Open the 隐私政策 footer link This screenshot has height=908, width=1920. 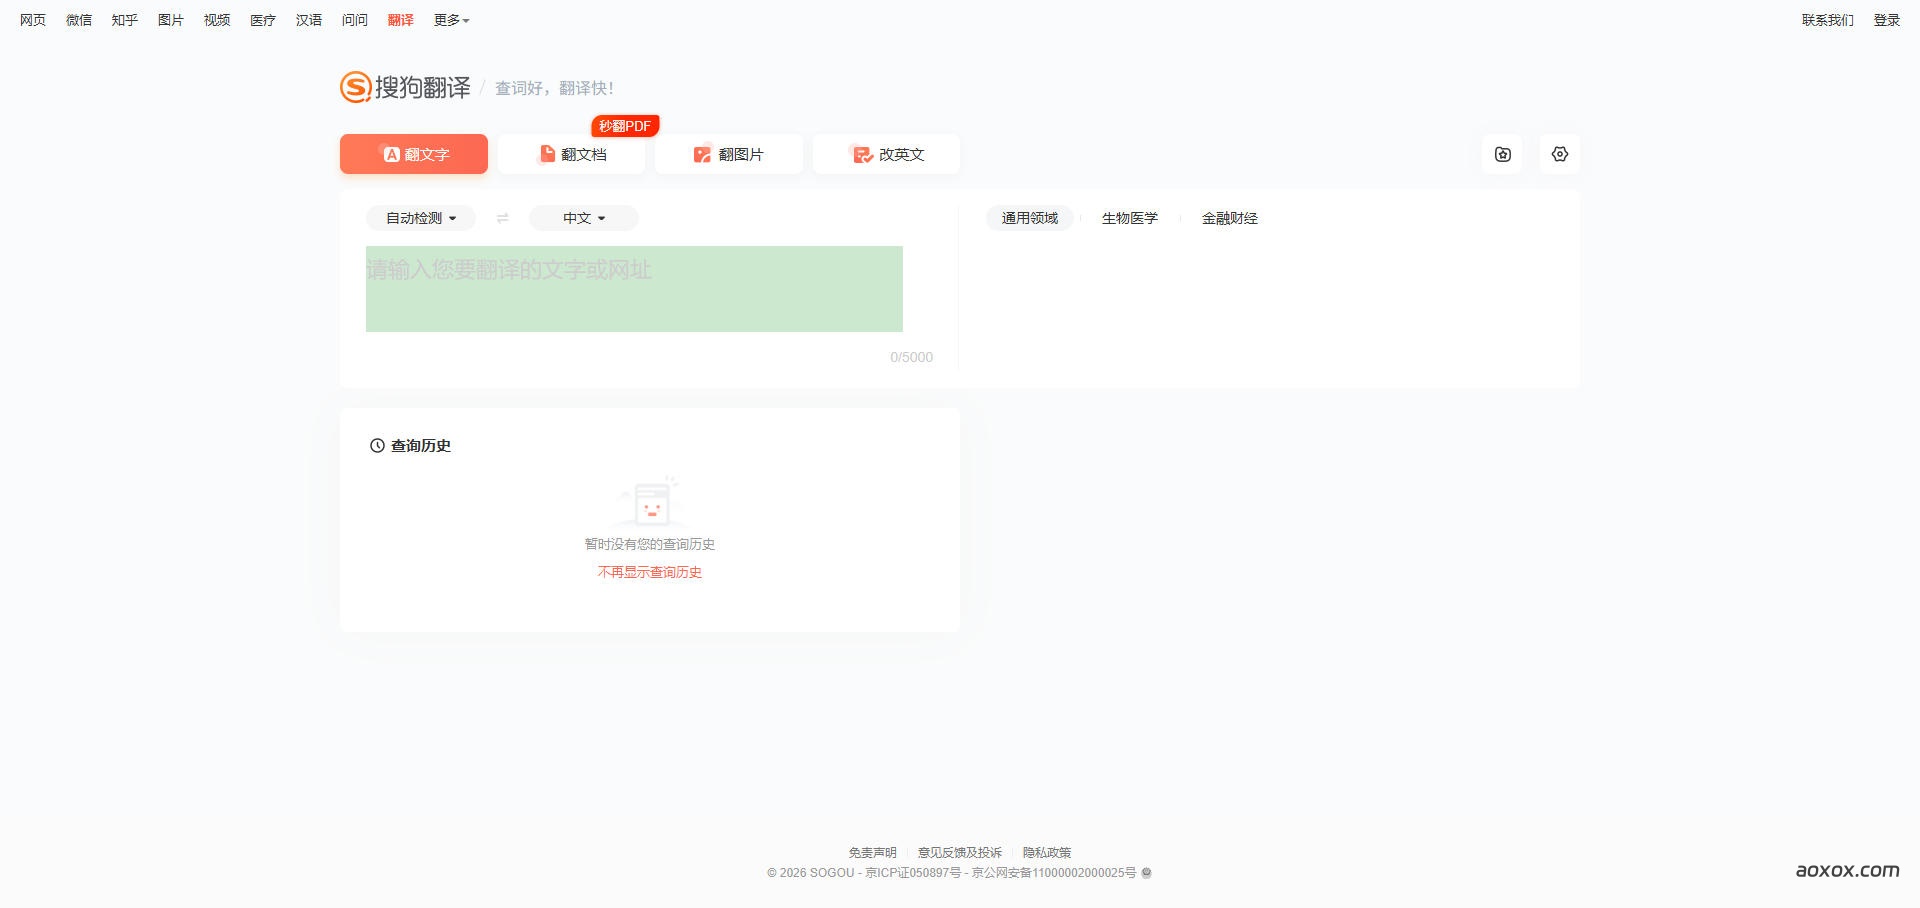[x=1047, y=853]
